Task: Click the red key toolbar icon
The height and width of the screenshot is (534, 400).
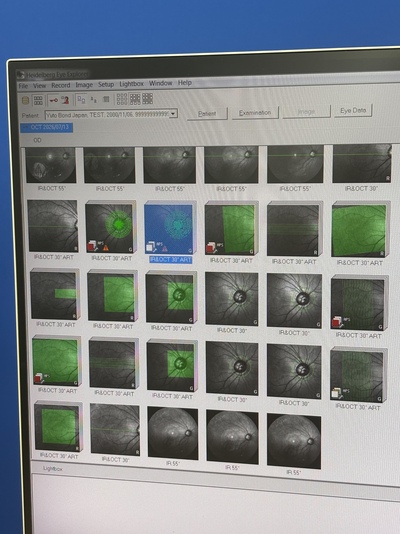Action: click(x=54, y=100)
